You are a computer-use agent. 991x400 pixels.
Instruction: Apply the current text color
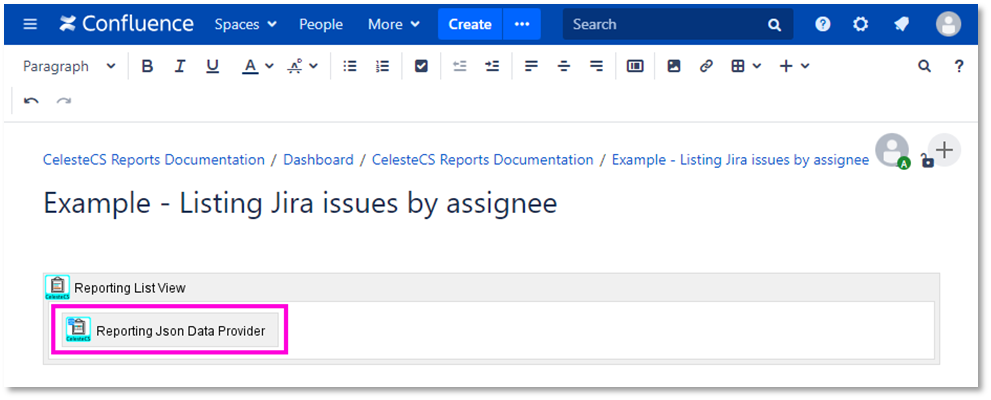(250, 66)
